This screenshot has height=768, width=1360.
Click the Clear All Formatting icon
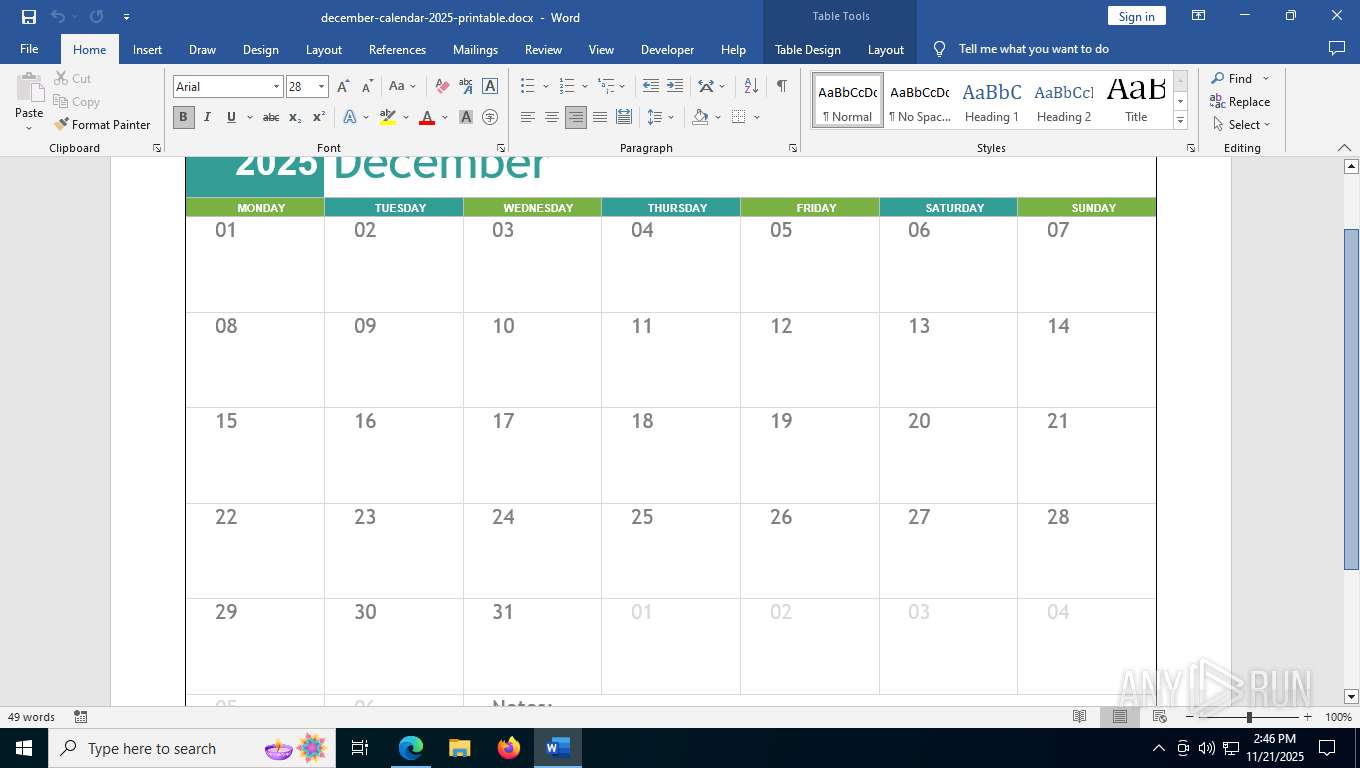pyautogui.click(x=442, y=86)
